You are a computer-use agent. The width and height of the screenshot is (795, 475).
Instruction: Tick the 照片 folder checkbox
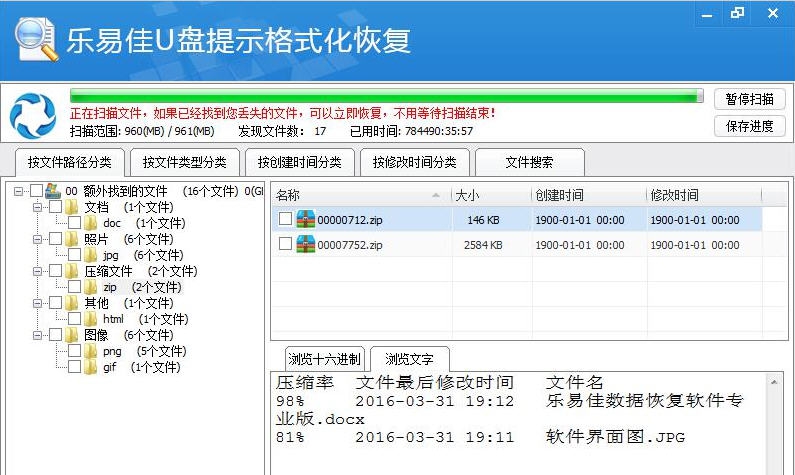[55, 238]
